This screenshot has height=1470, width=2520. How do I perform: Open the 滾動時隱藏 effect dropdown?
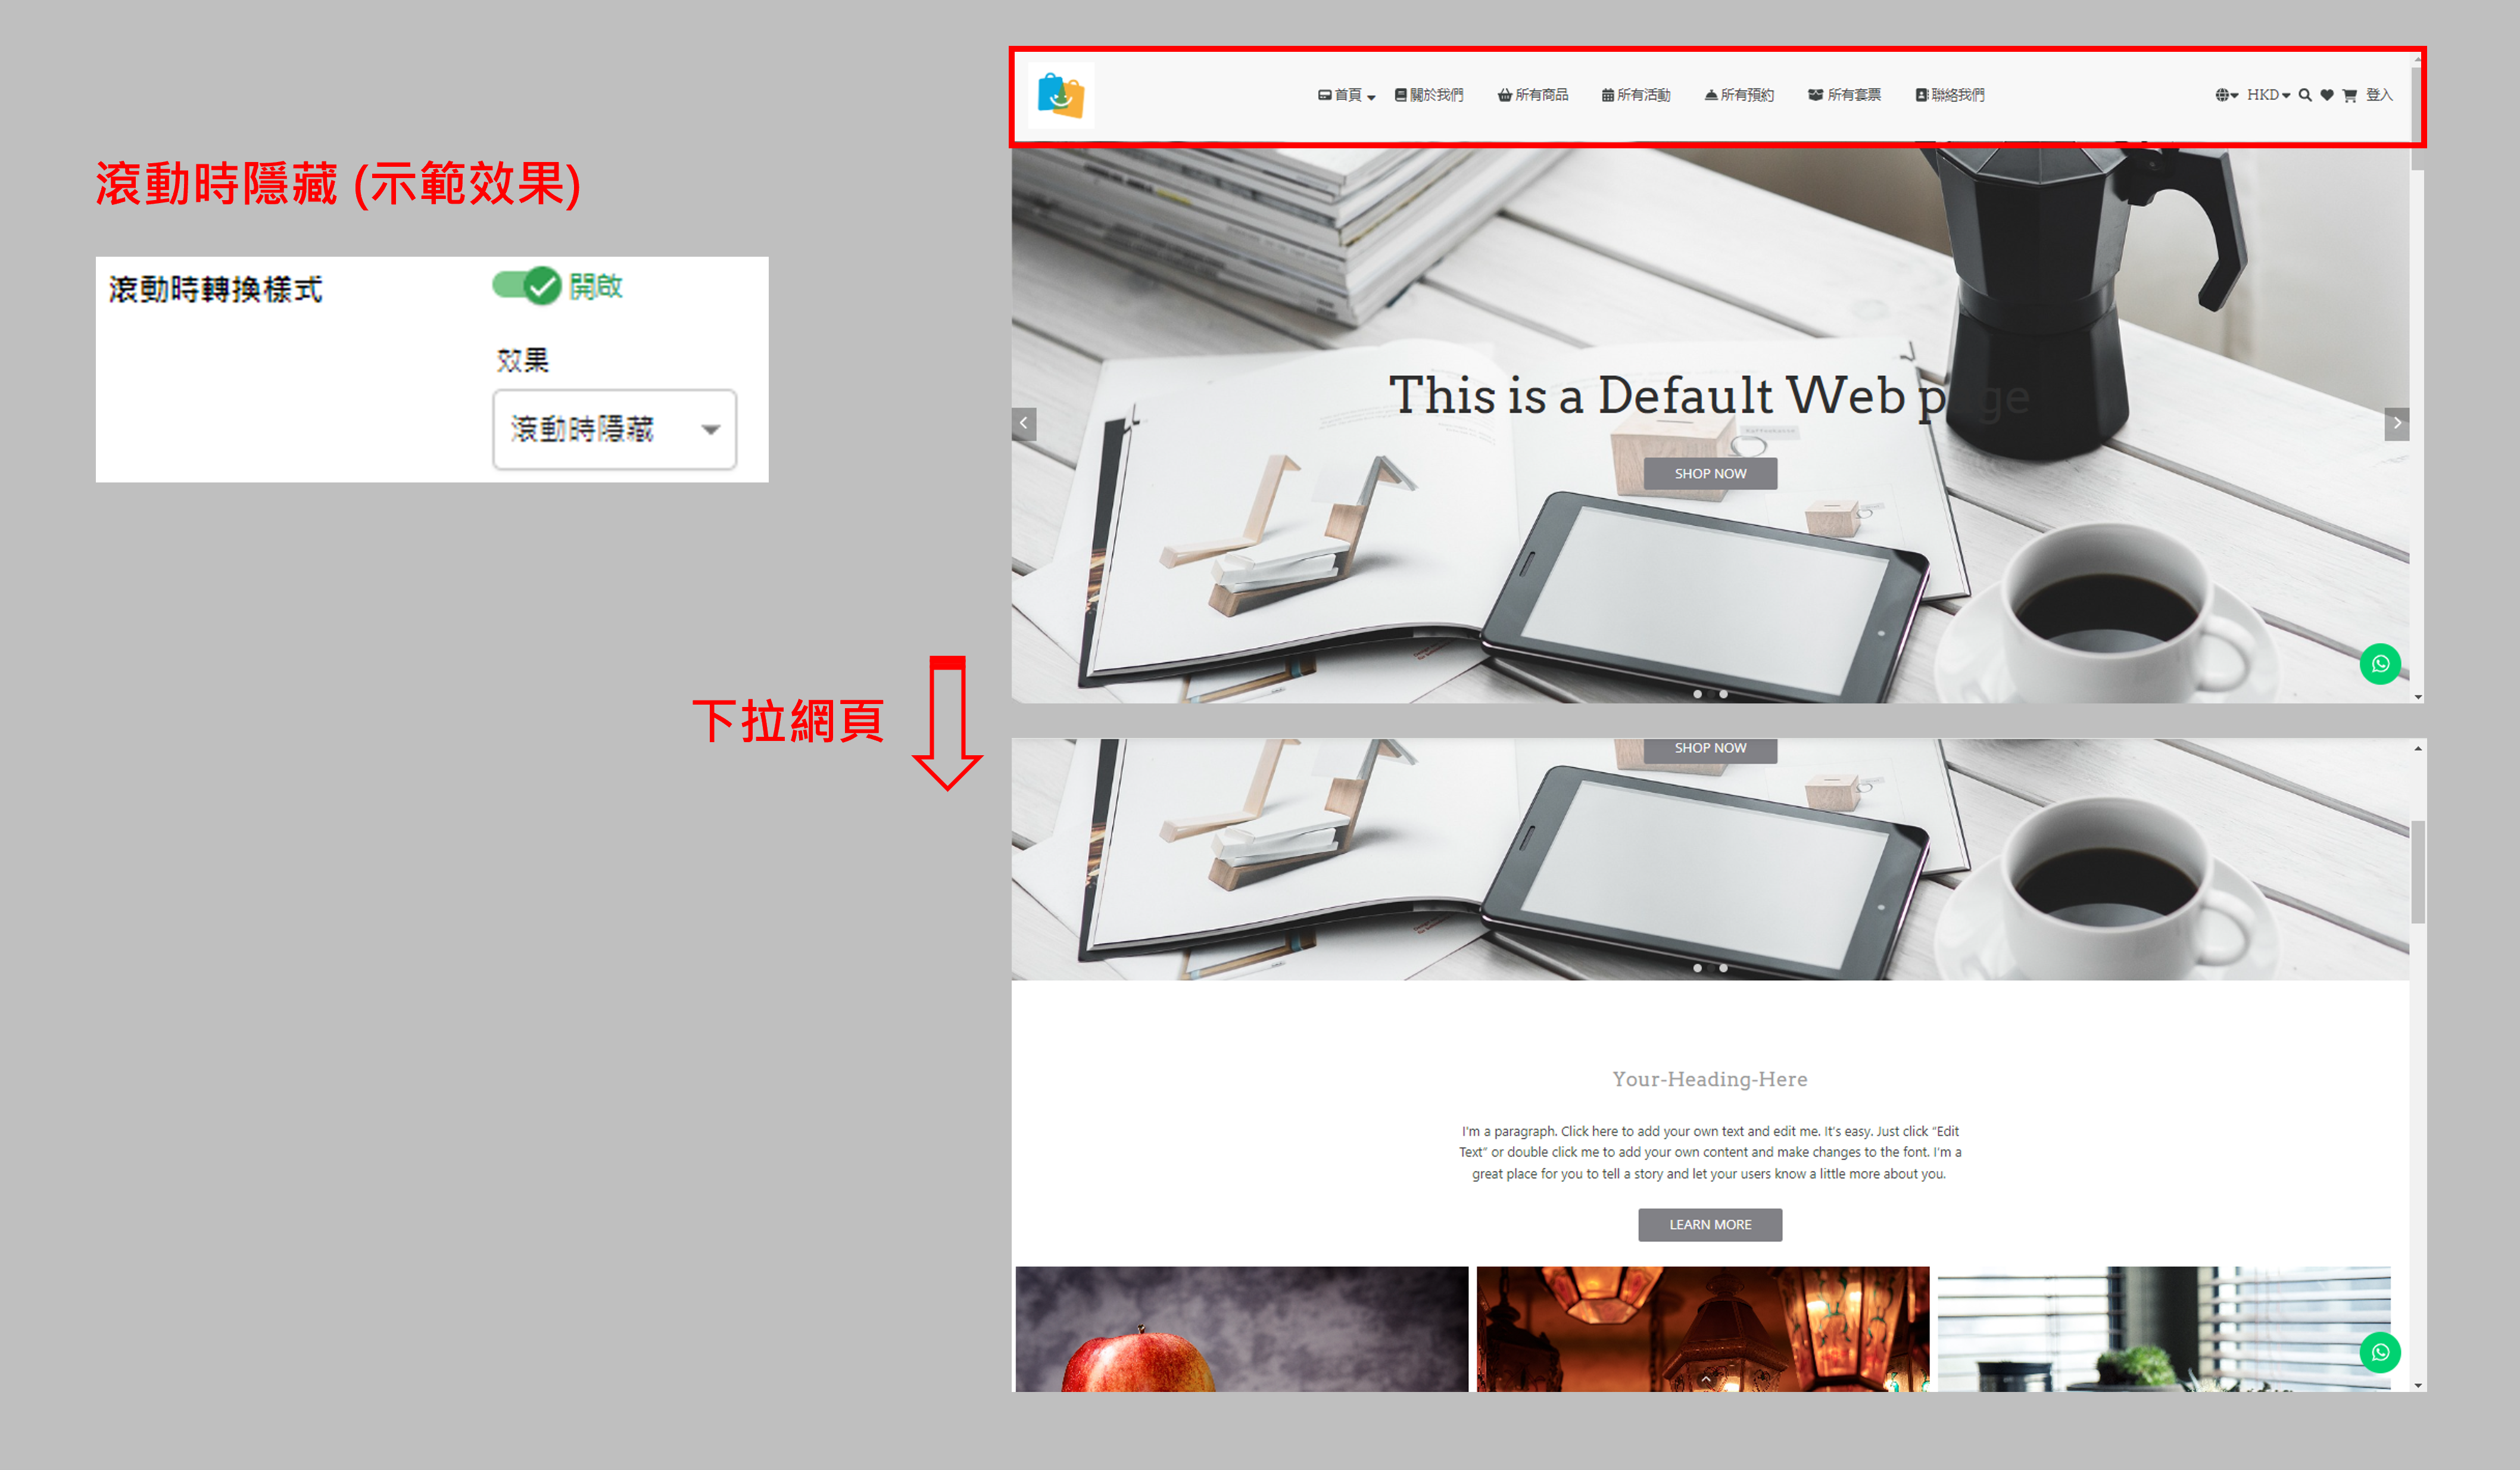pyautogui.click(x=614, y=429)
